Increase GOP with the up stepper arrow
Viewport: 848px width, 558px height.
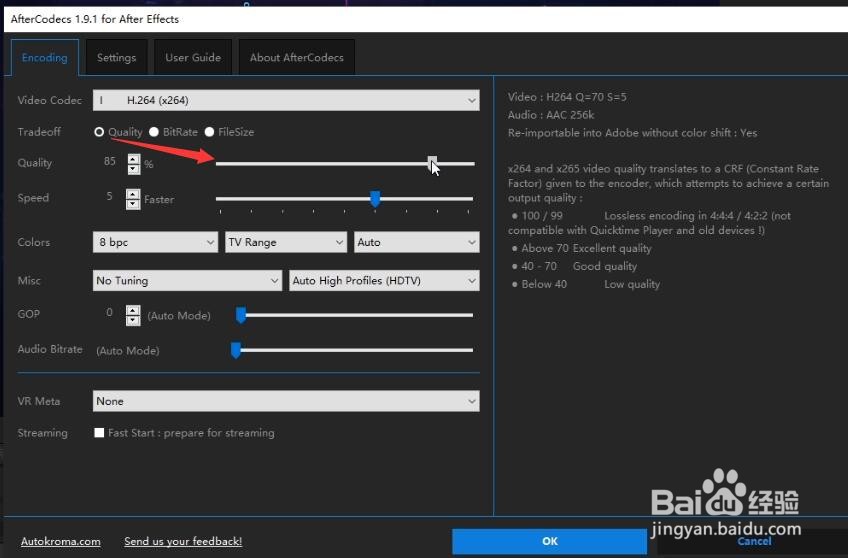click(x=133, y=310)
